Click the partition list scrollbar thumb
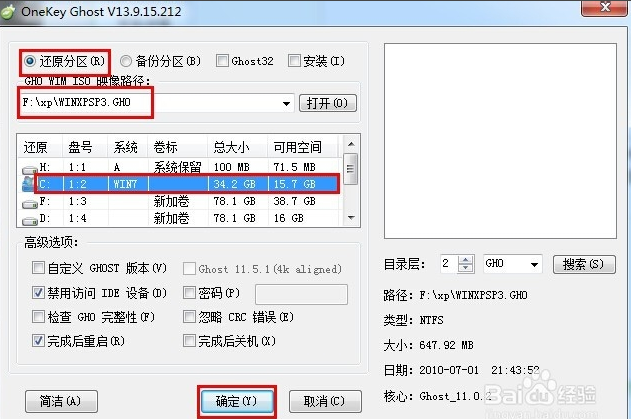This screenshot has height=419, width=631. 351,169
